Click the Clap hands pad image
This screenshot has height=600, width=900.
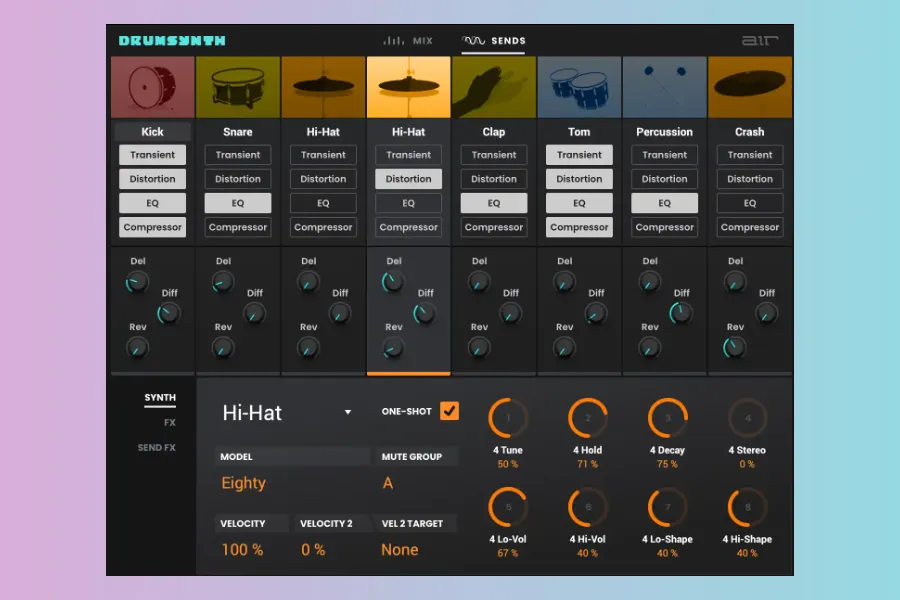494,88
